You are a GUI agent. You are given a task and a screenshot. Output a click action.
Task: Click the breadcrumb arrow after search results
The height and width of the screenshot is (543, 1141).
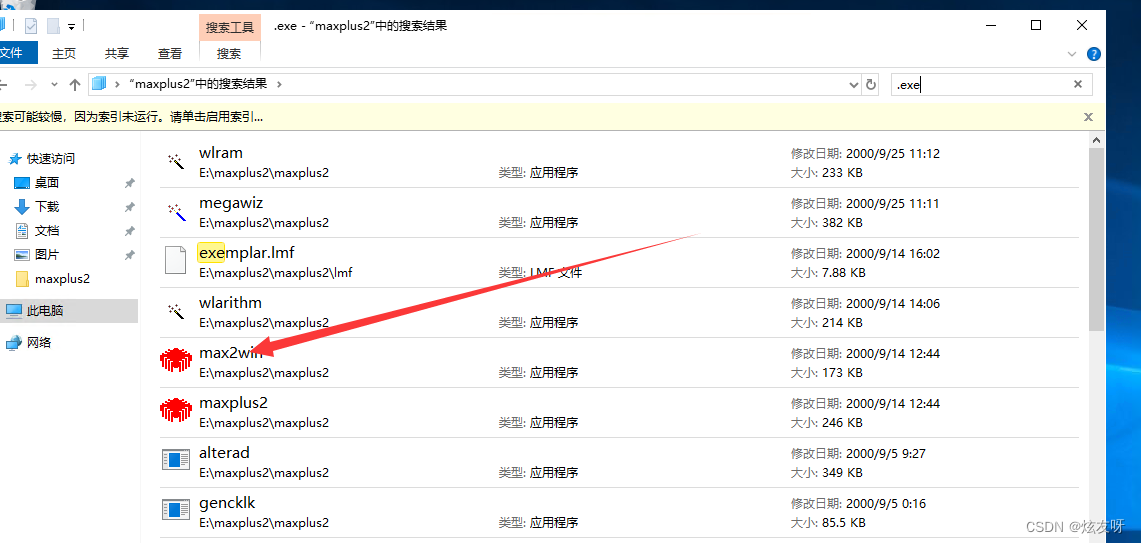pyautogui.click(x=279, y=84)
